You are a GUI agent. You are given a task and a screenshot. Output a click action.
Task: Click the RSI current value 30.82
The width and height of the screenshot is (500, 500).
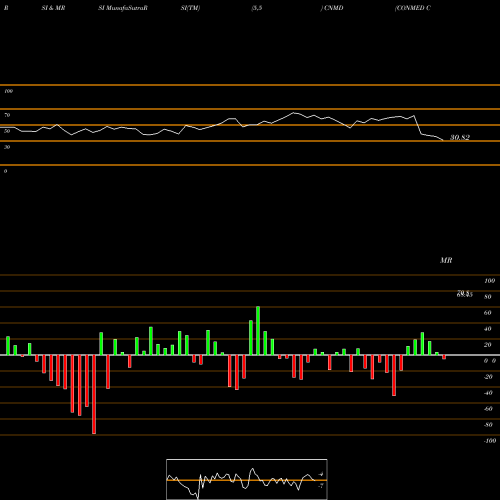click(460, 137)
